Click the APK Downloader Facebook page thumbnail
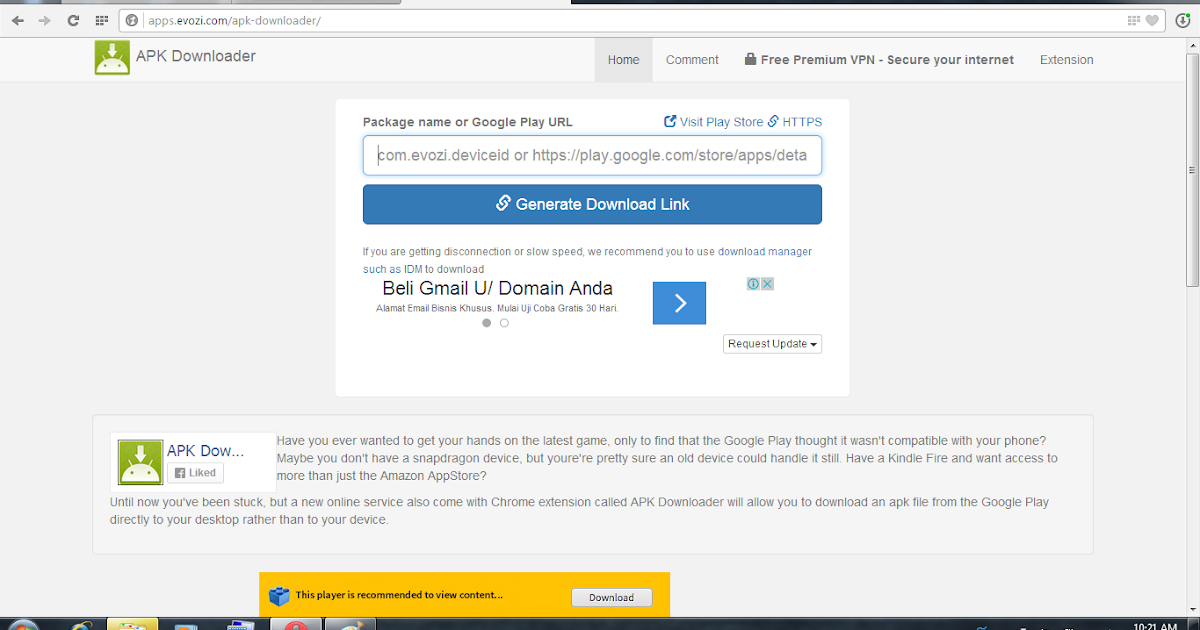The width and height of the screenshot is (1200, 630). (140, 462)
